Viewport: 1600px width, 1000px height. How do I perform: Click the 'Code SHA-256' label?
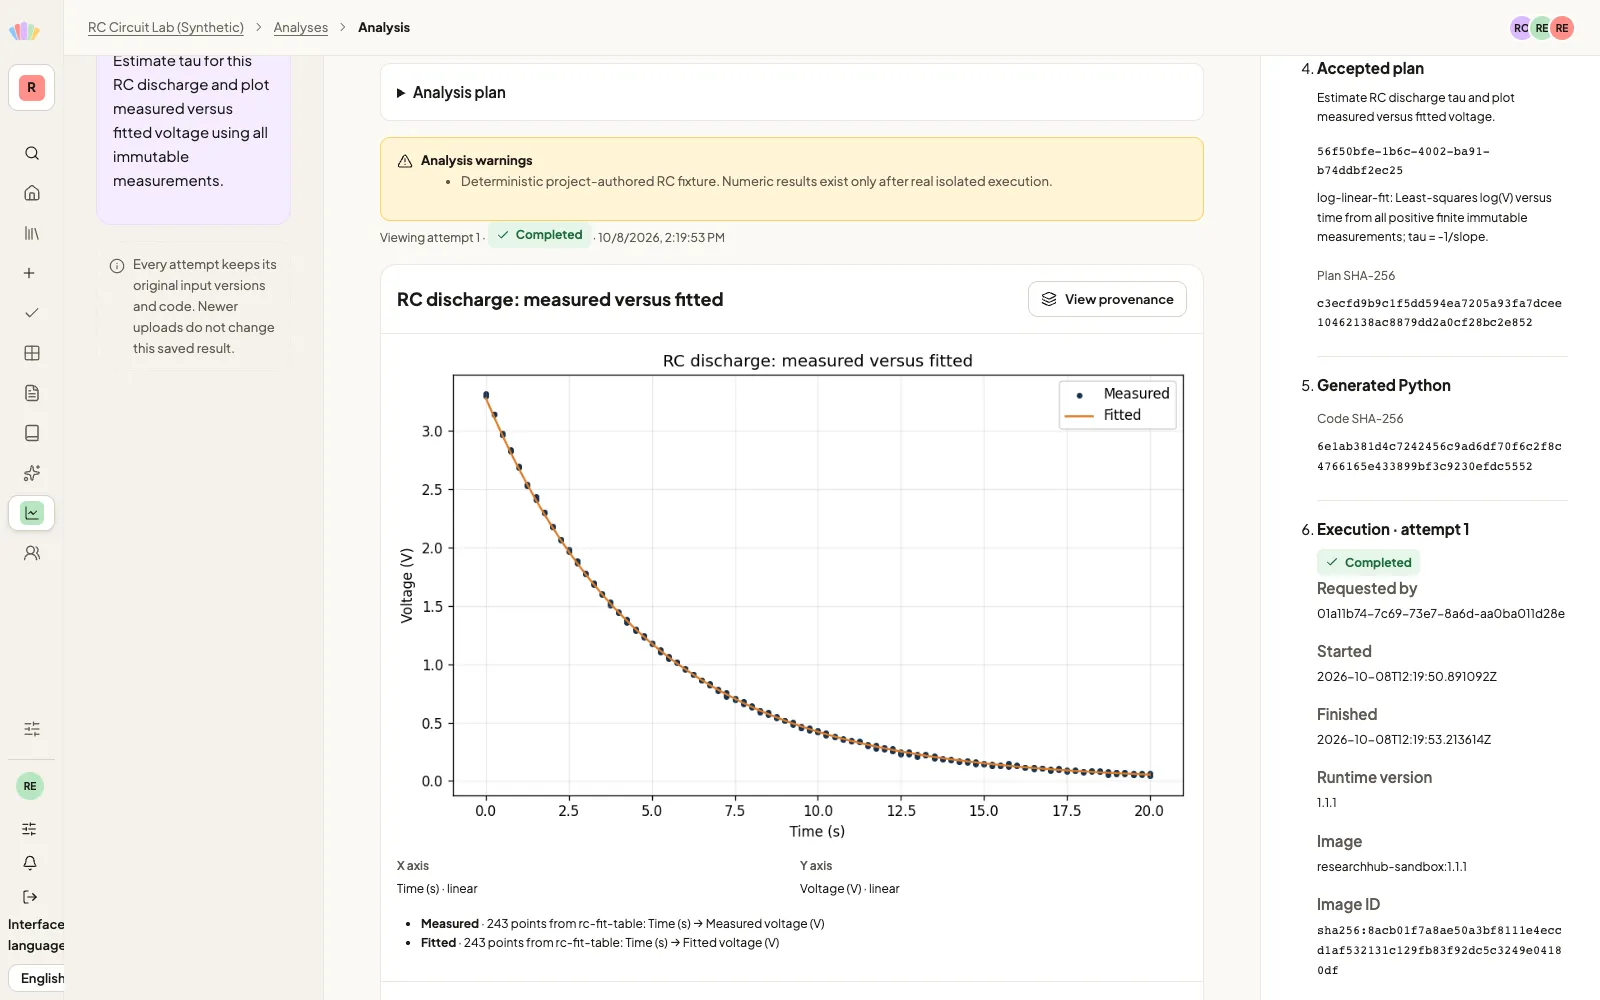coord(1360,418)
